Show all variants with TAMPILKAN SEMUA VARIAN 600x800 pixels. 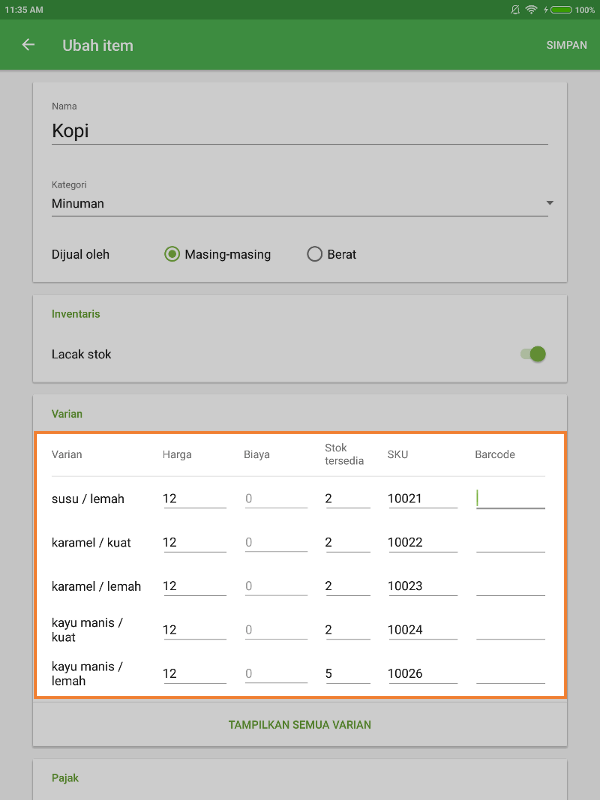[x=300, y=725]
